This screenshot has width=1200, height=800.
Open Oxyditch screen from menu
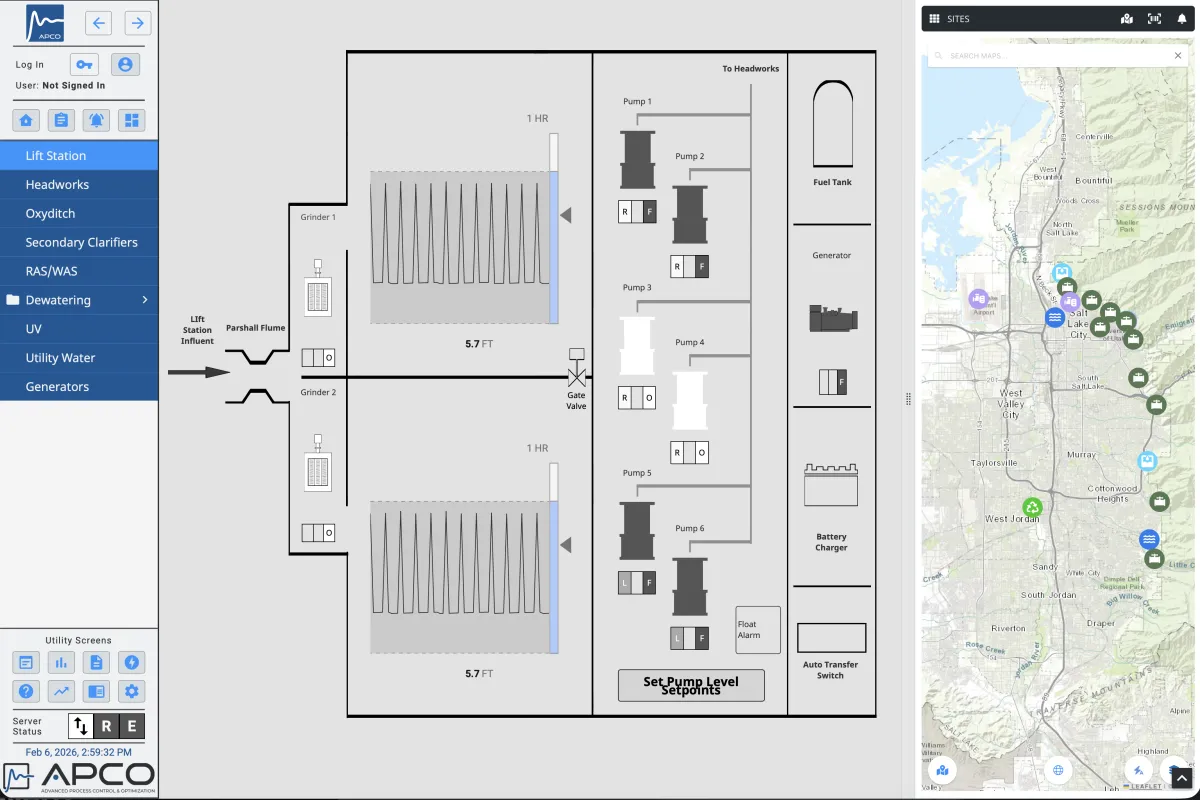click(79, 214)
